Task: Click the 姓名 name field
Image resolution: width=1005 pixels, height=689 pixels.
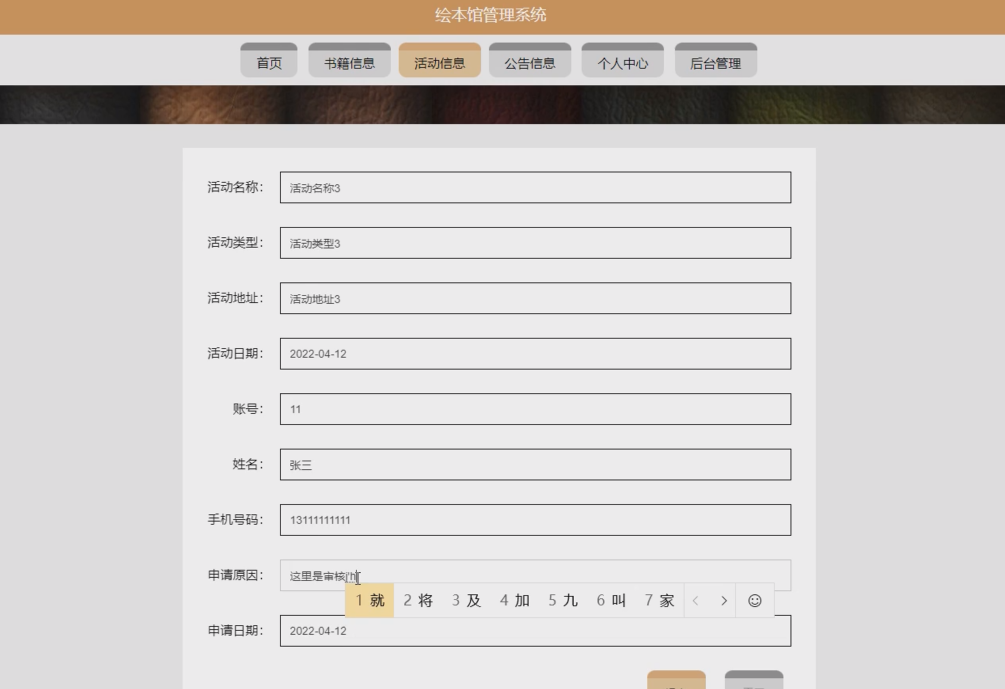Action: tap(535, 464)
